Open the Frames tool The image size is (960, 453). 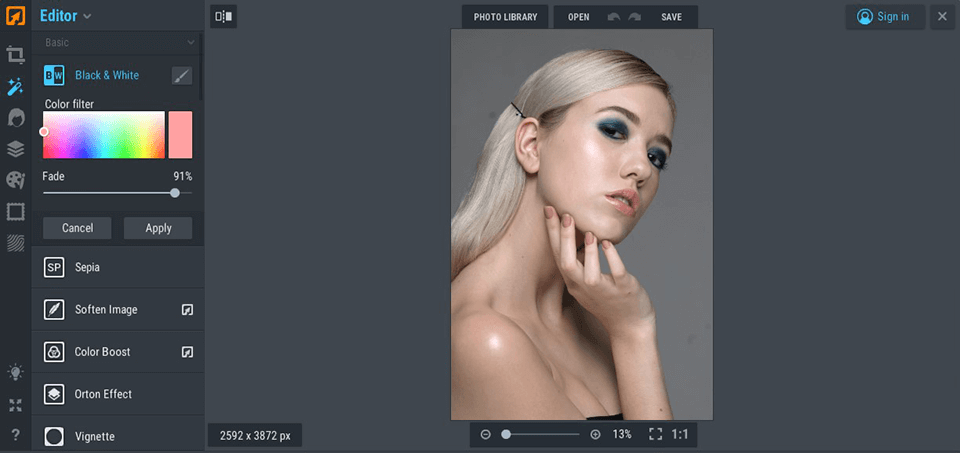tap(15, 212)
